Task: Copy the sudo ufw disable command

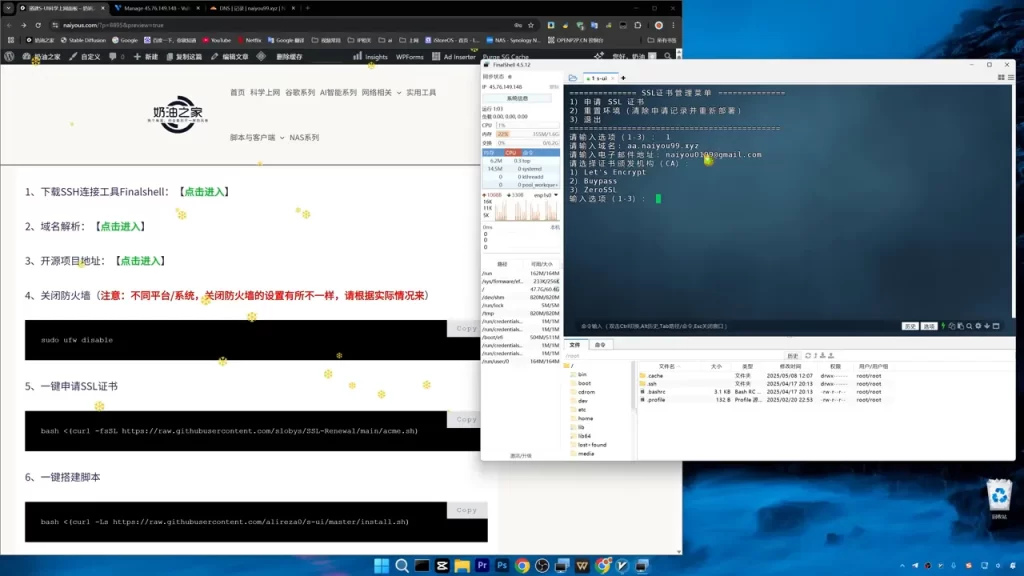Action: tap(466, 328)
